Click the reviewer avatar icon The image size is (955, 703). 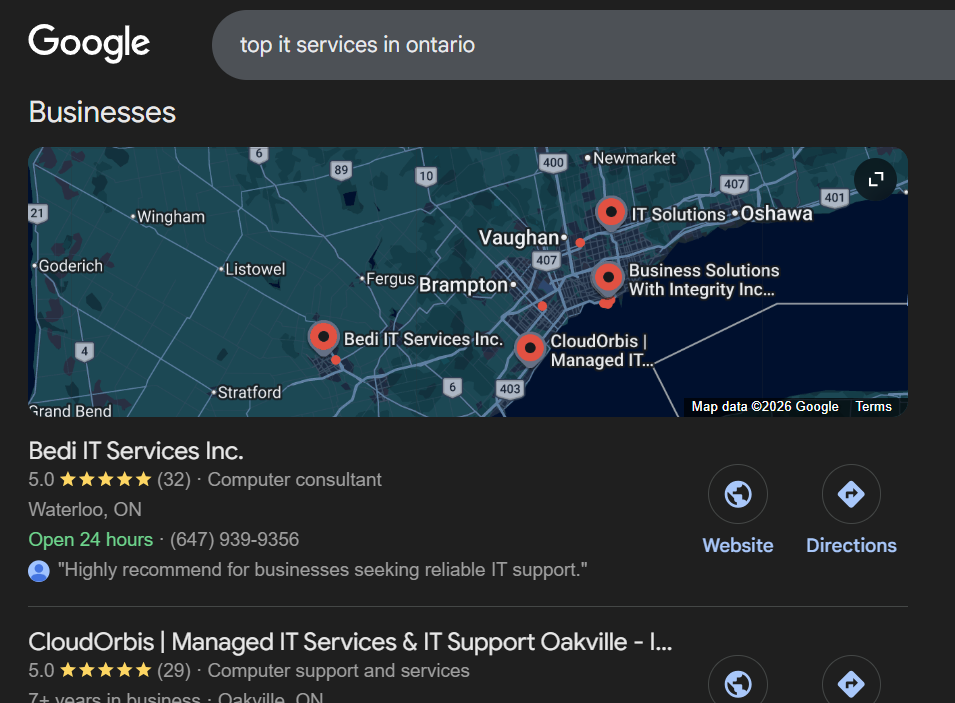(39, 571)
